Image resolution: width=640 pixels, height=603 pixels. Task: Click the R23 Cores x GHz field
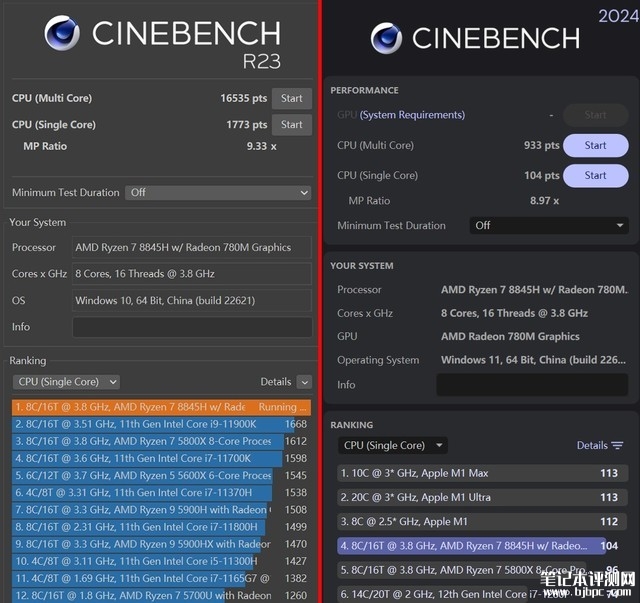click(x=192, y=274)
